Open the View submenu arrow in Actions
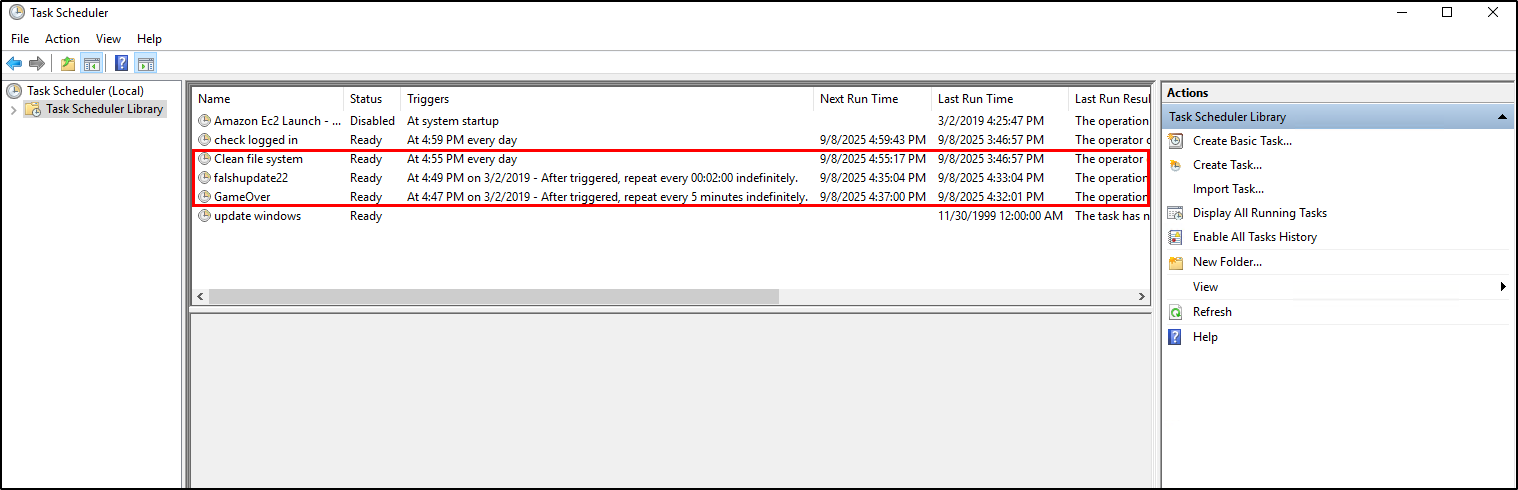The width and height of the screenshot is (1518, 490). coord(1502,287)
